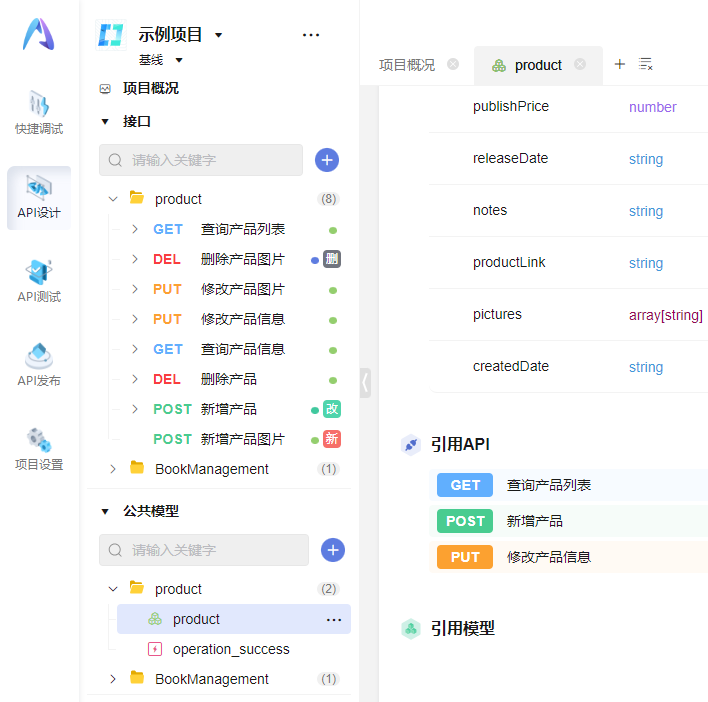Close the product tab

(580, 65)
